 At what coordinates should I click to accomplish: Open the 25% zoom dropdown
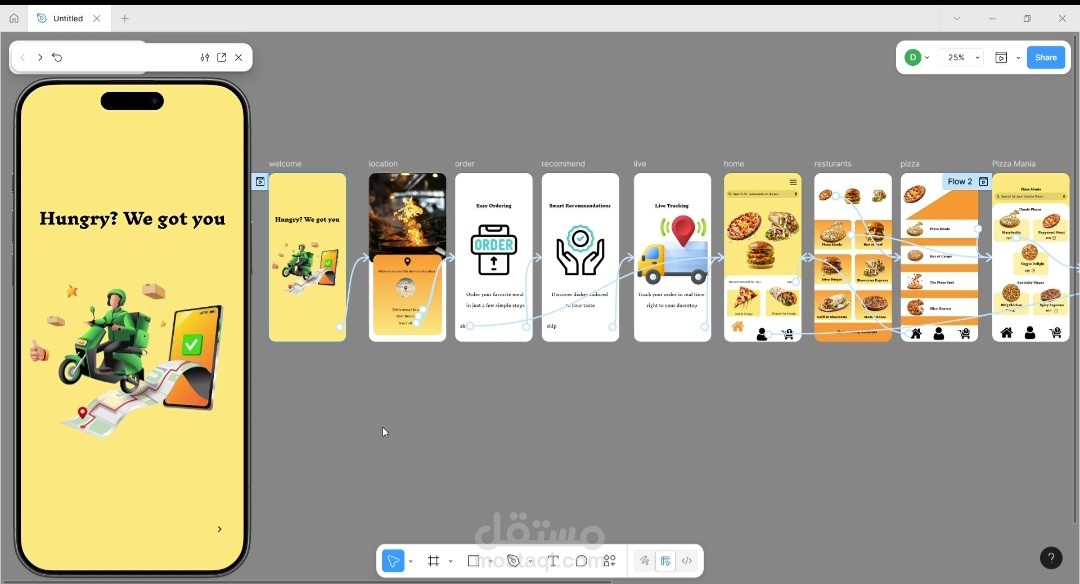pyautogui.click(x=963, y=57)
